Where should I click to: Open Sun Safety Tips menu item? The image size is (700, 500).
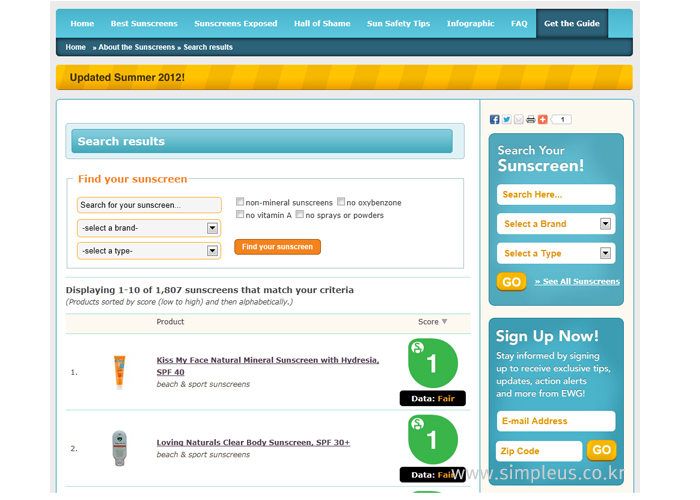[398, 24]
